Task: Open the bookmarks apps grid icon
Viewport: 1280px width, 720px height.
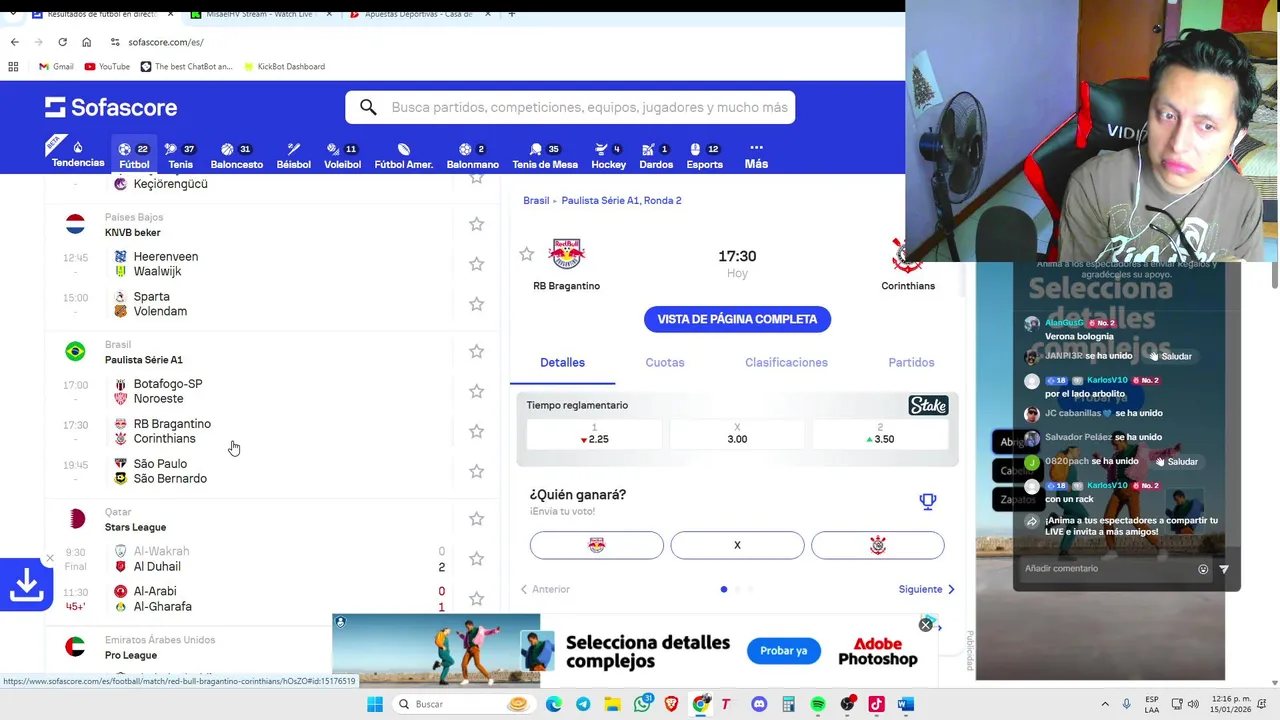Action: click(x=13, y=66)
